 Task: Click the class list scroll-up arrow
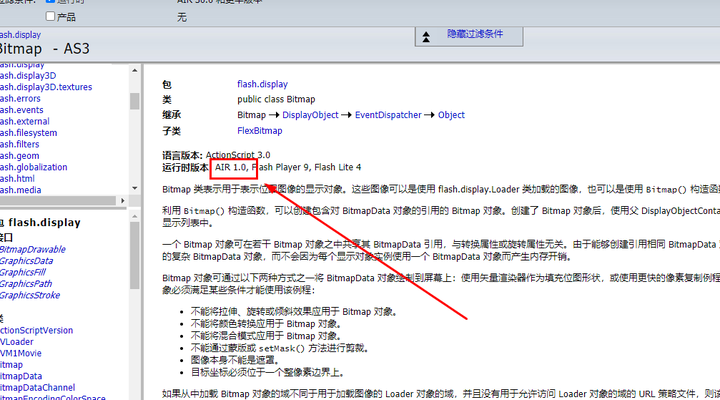(x=135, y=216)
